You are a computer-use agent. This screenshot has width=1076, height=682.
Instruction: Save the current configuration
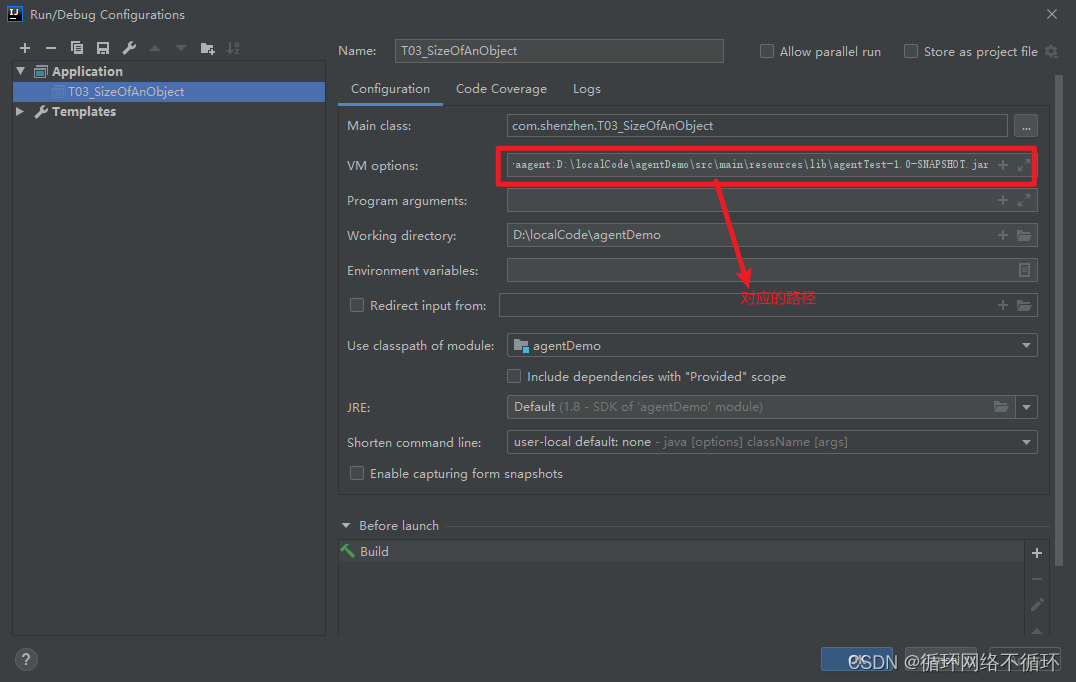pyautogui.click(x=102, y=47)
